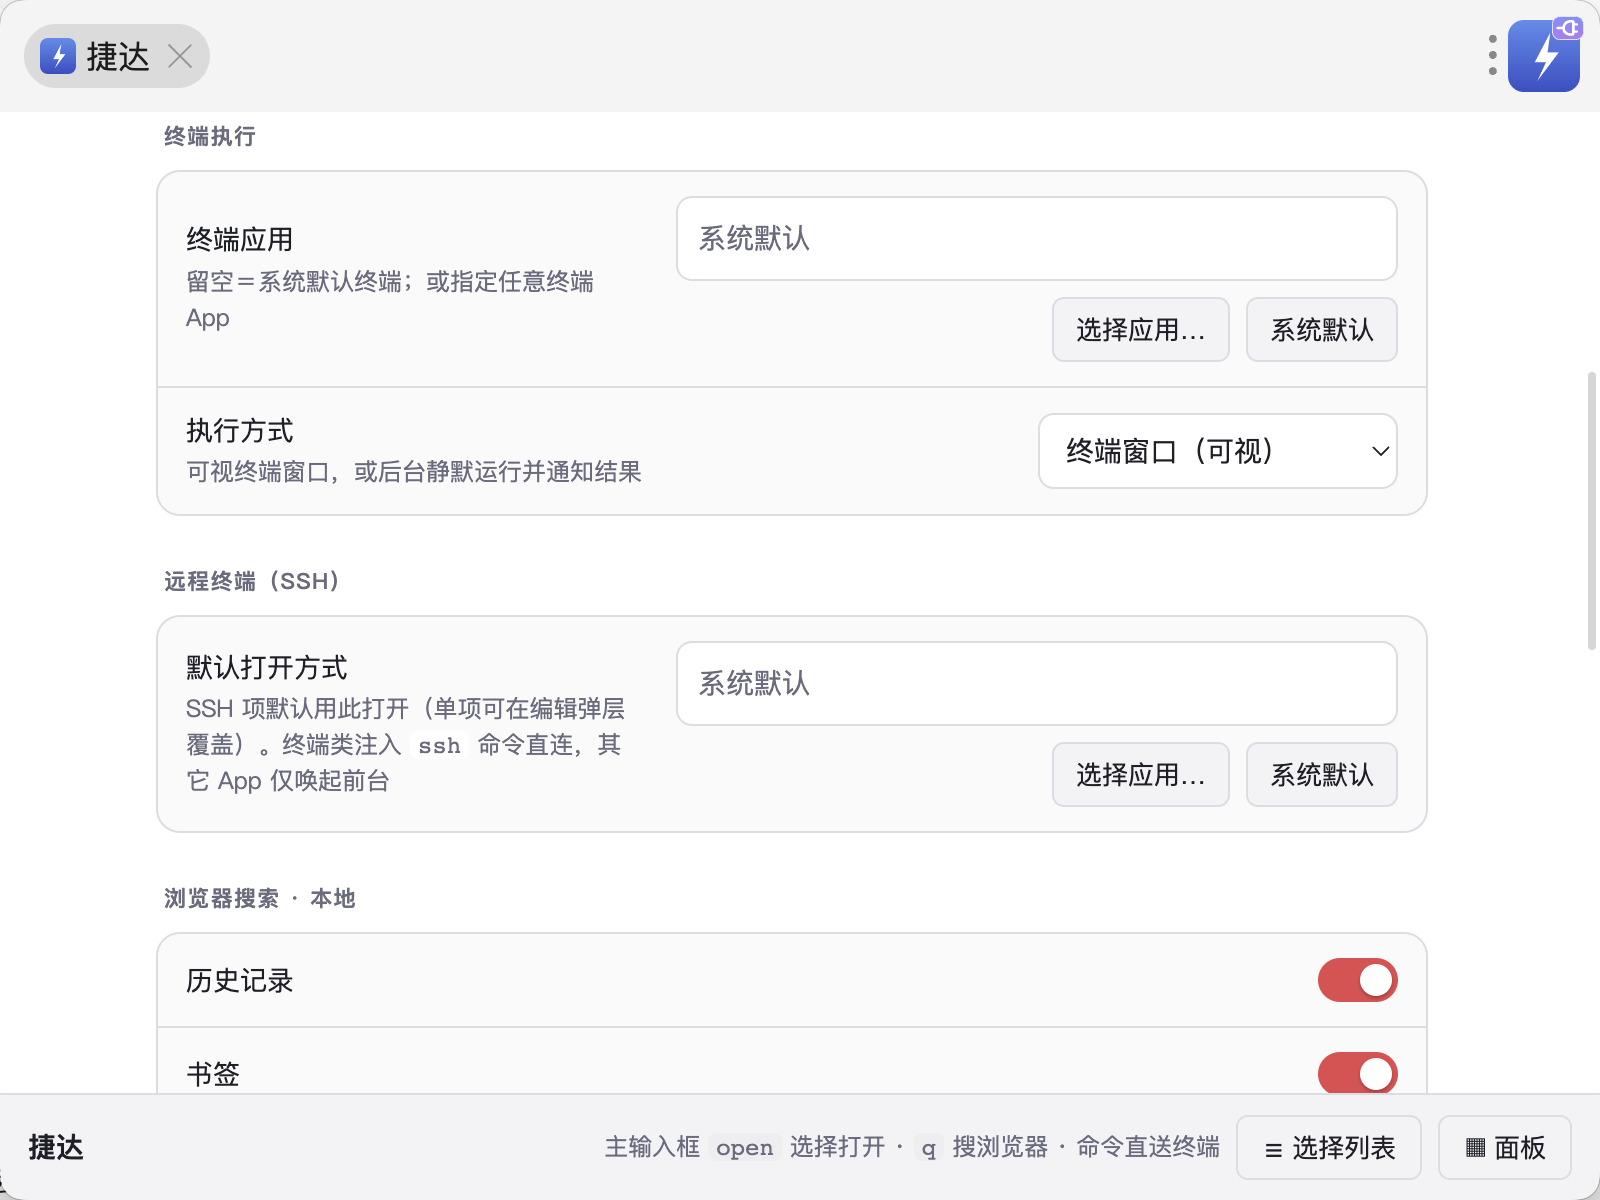1600x1200 pixels.
Task: Click 系统默认 button under 默认打开方式
Action: point(1322,774)
